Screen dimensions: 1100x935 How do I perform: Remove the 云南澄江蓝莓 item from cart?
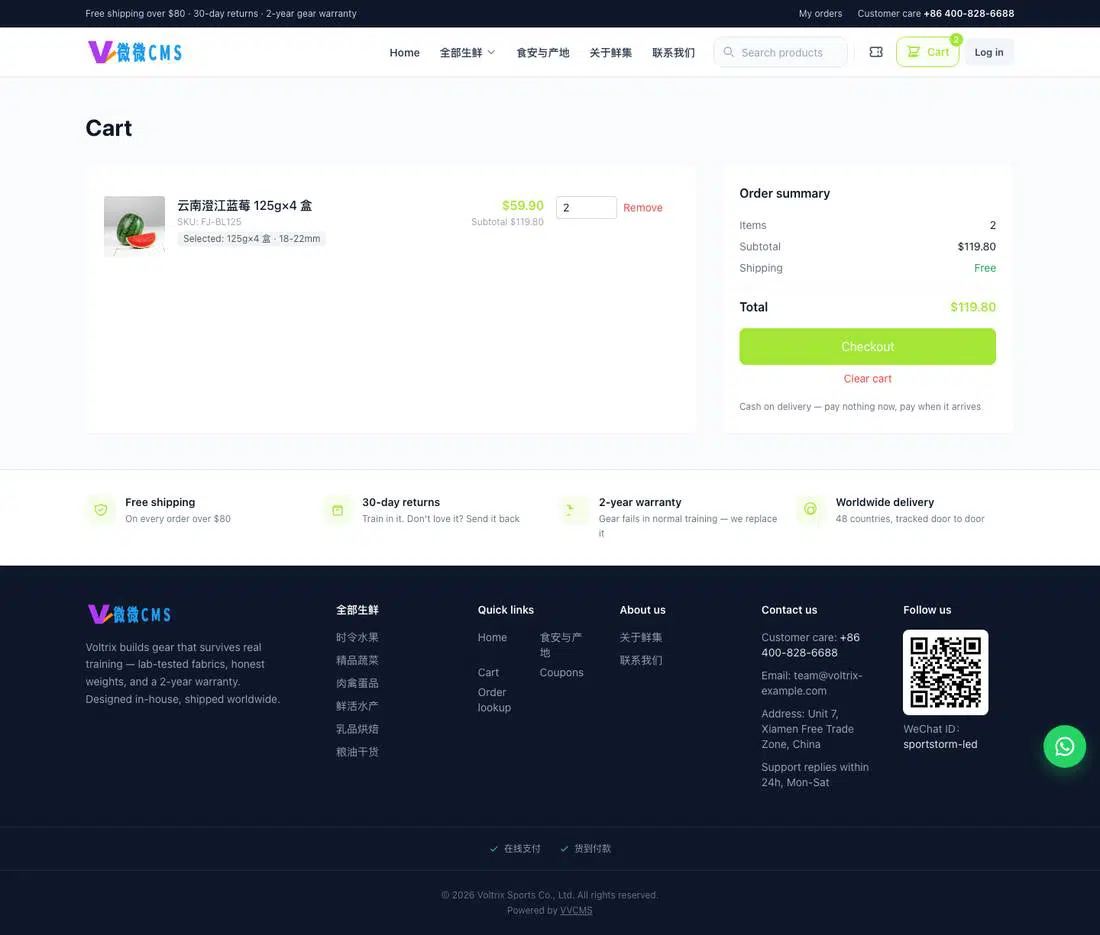[x=643, y=208]
